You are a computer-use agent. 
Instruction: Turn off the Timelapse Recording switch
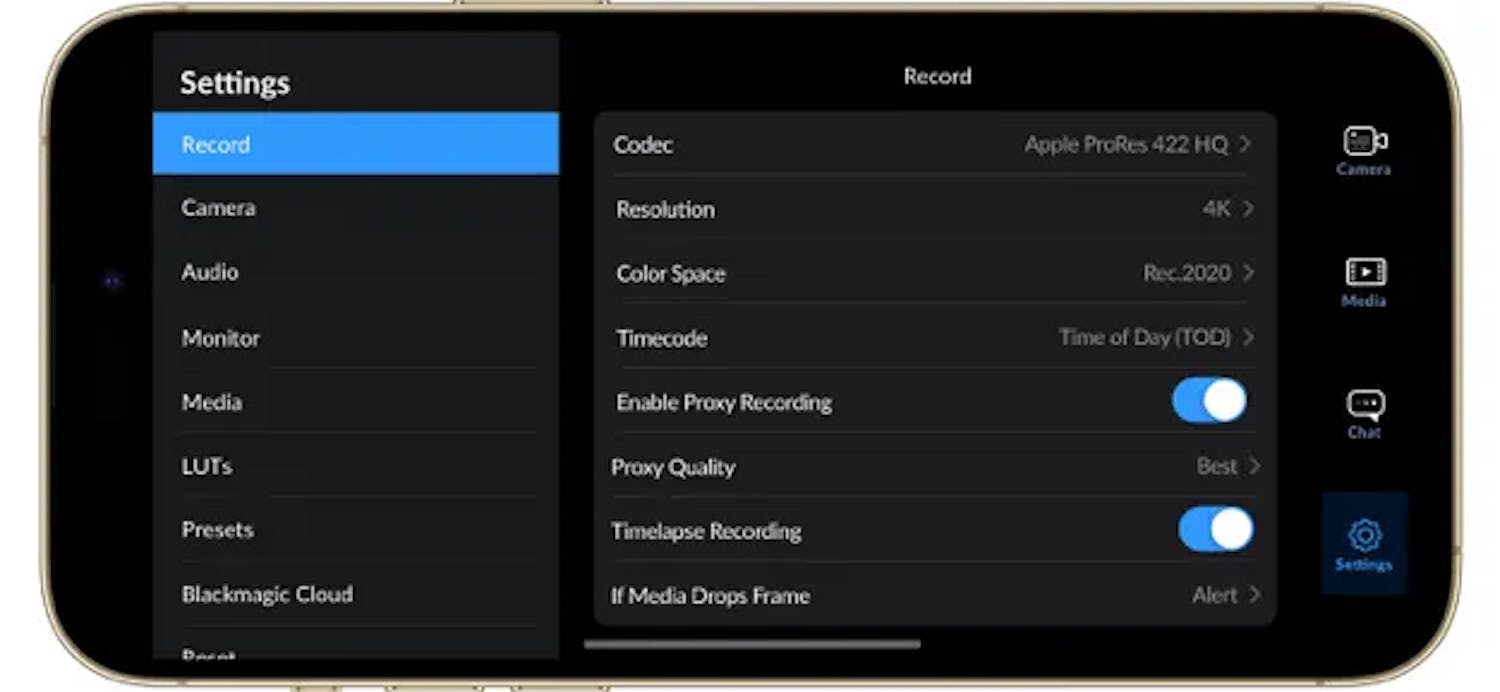click(x=1216, y=529)
